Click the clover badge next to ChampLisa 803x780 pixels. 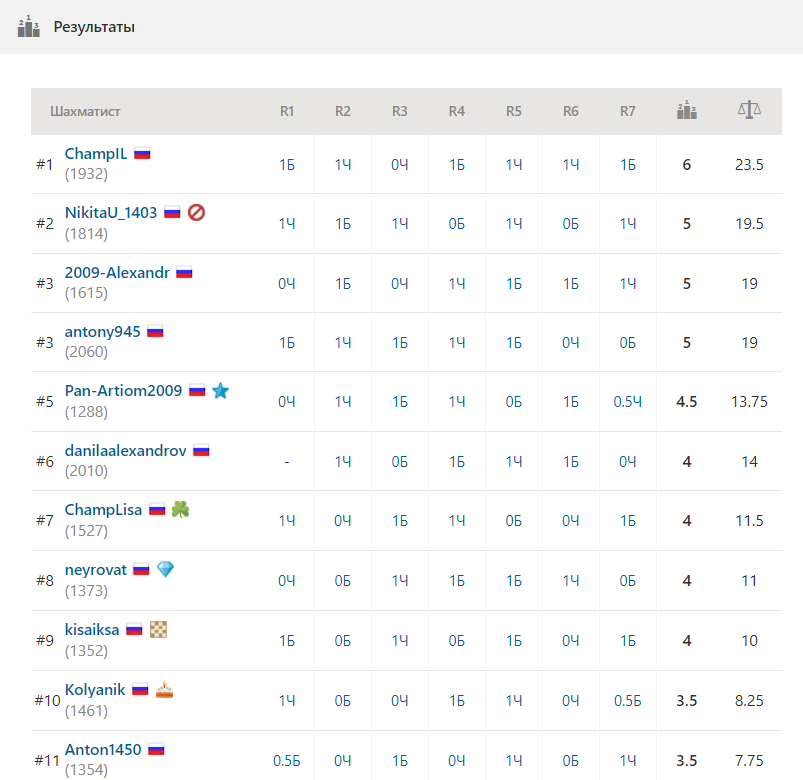click(180, 509)
